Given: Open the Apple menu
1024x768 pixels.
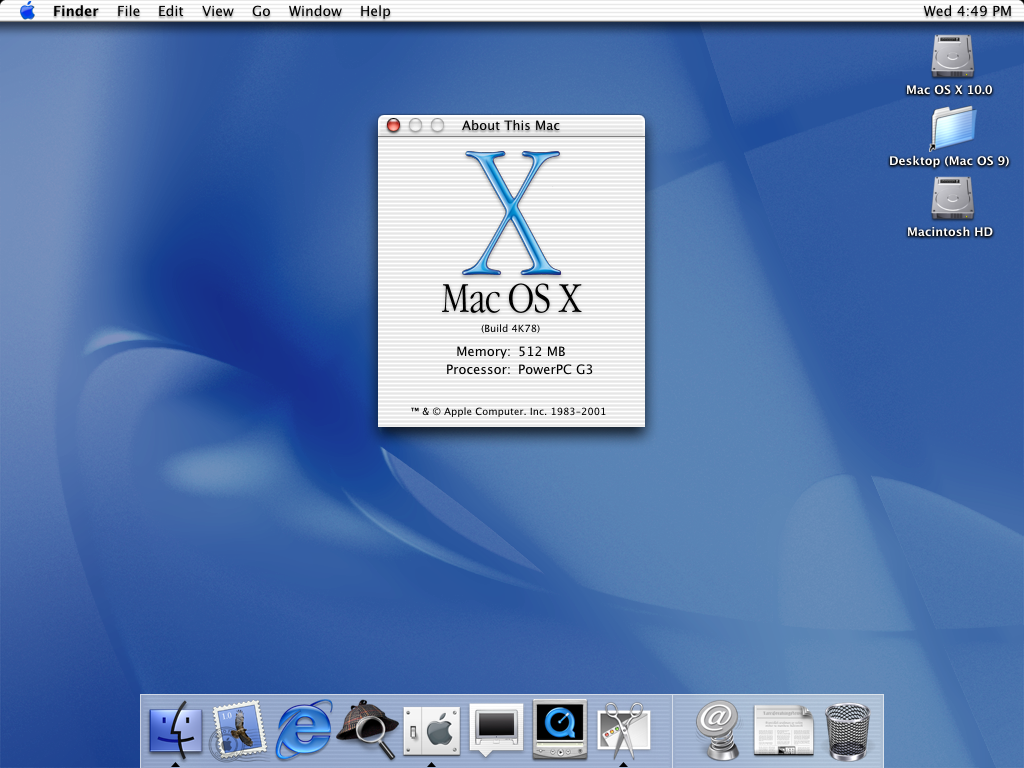Looking at the screenshot, I should click(27, 11).
